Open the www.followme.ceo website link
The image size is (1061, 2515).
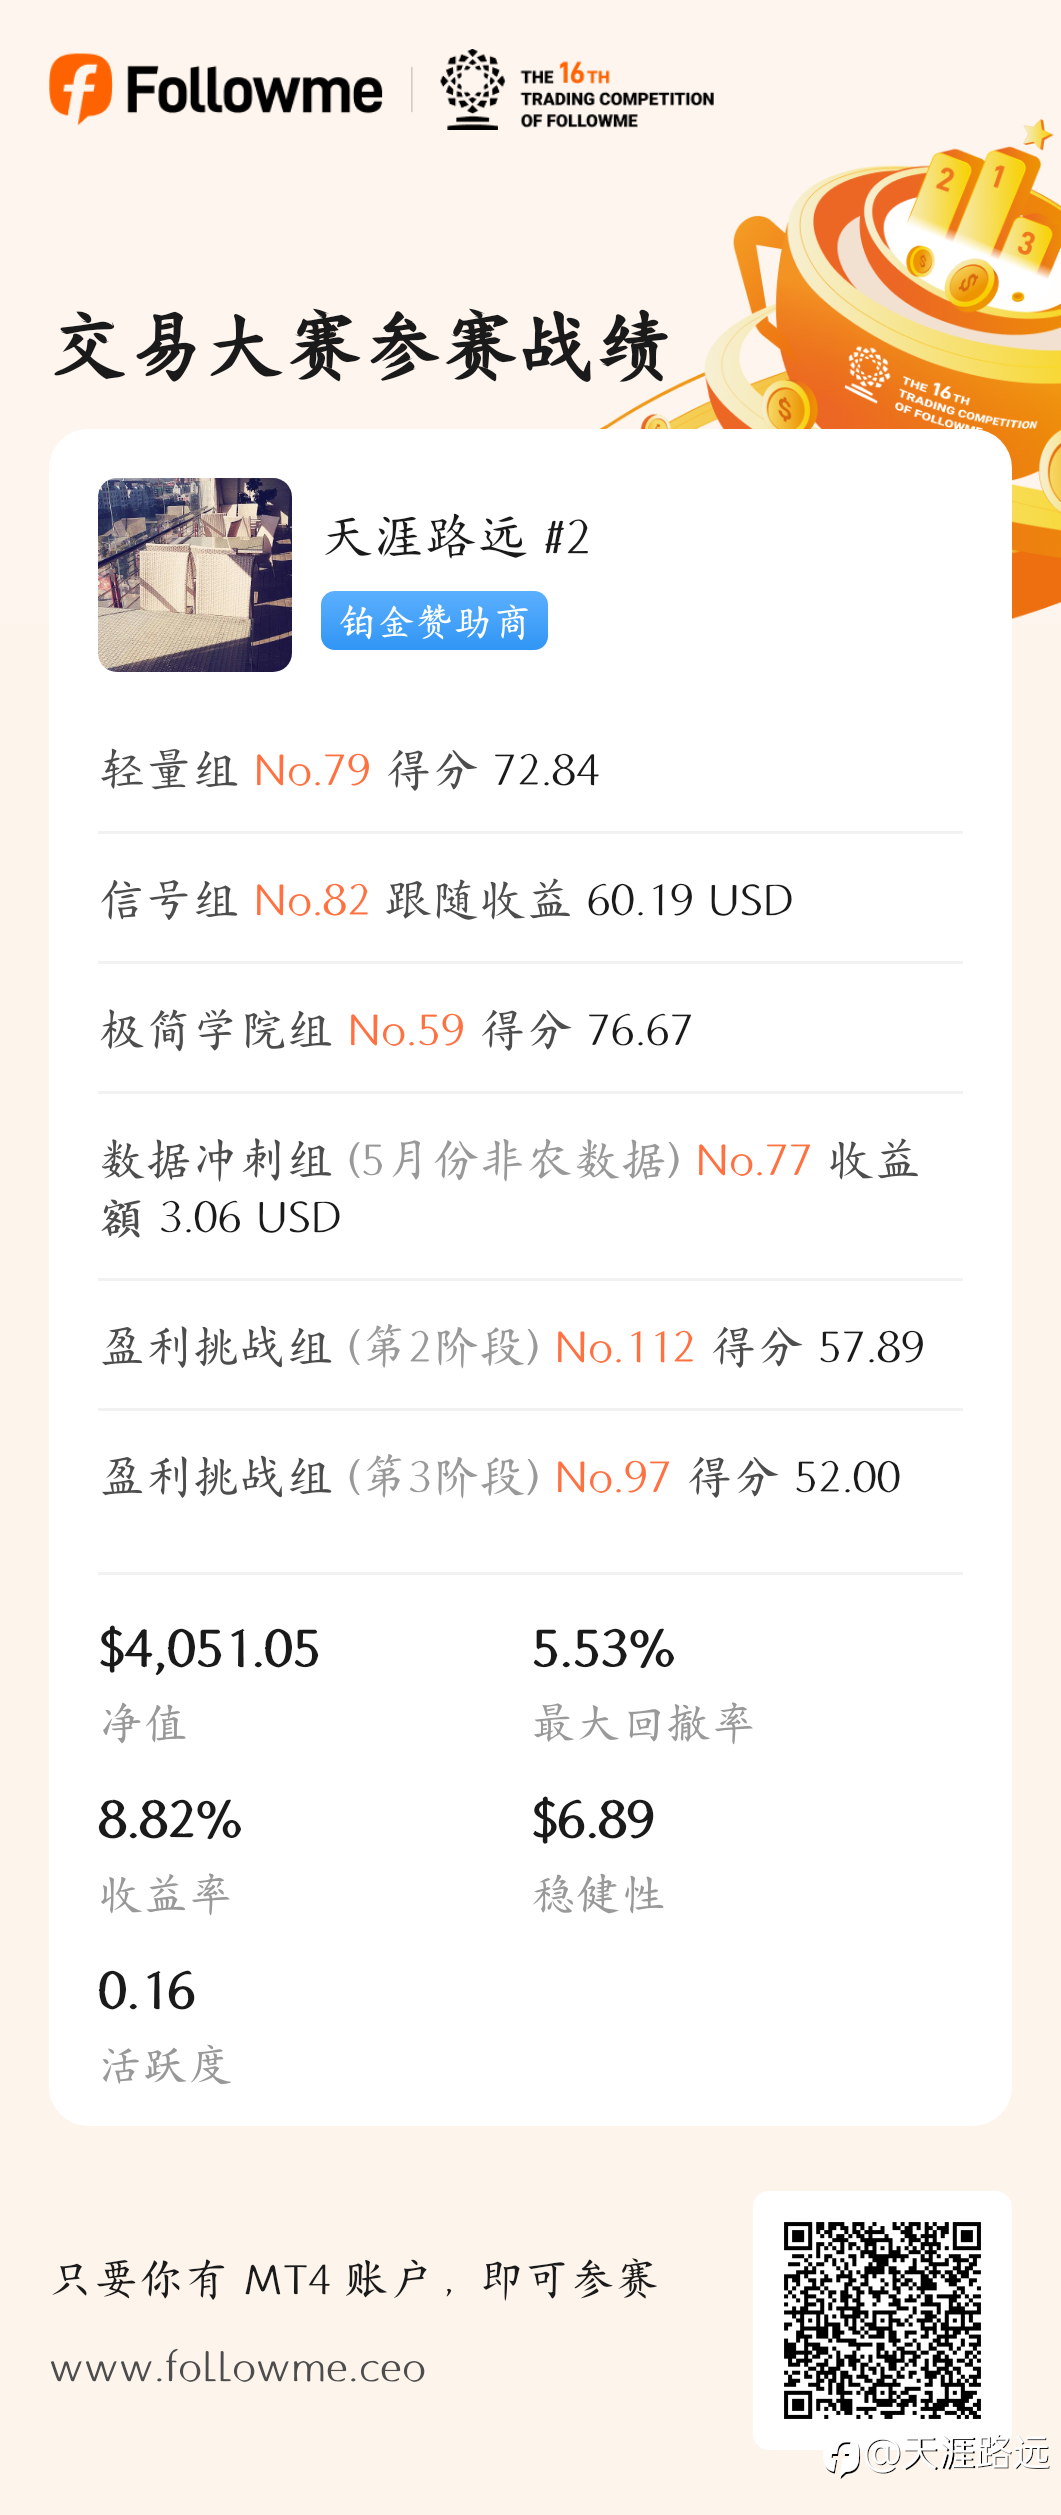238,2367
